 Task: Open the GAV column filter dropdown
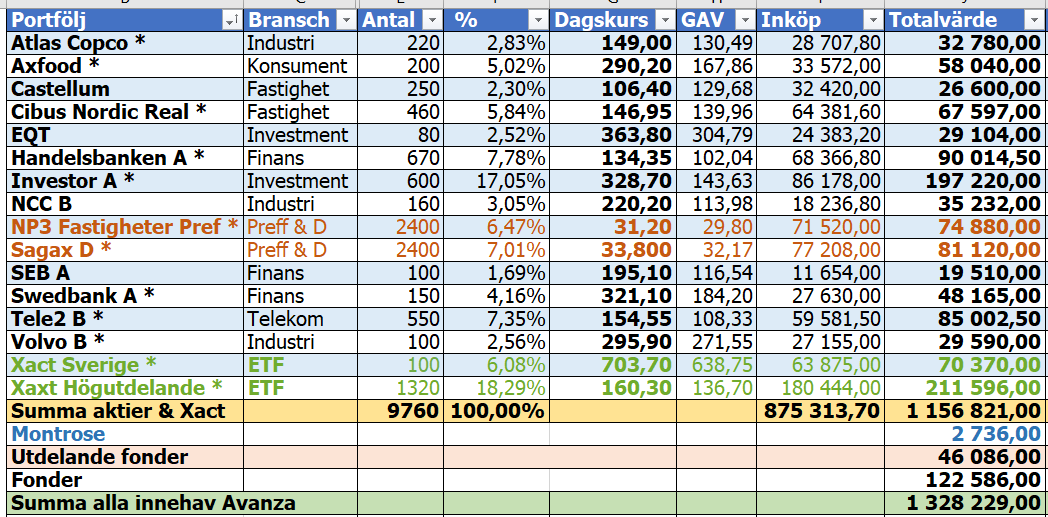(744, 21)
